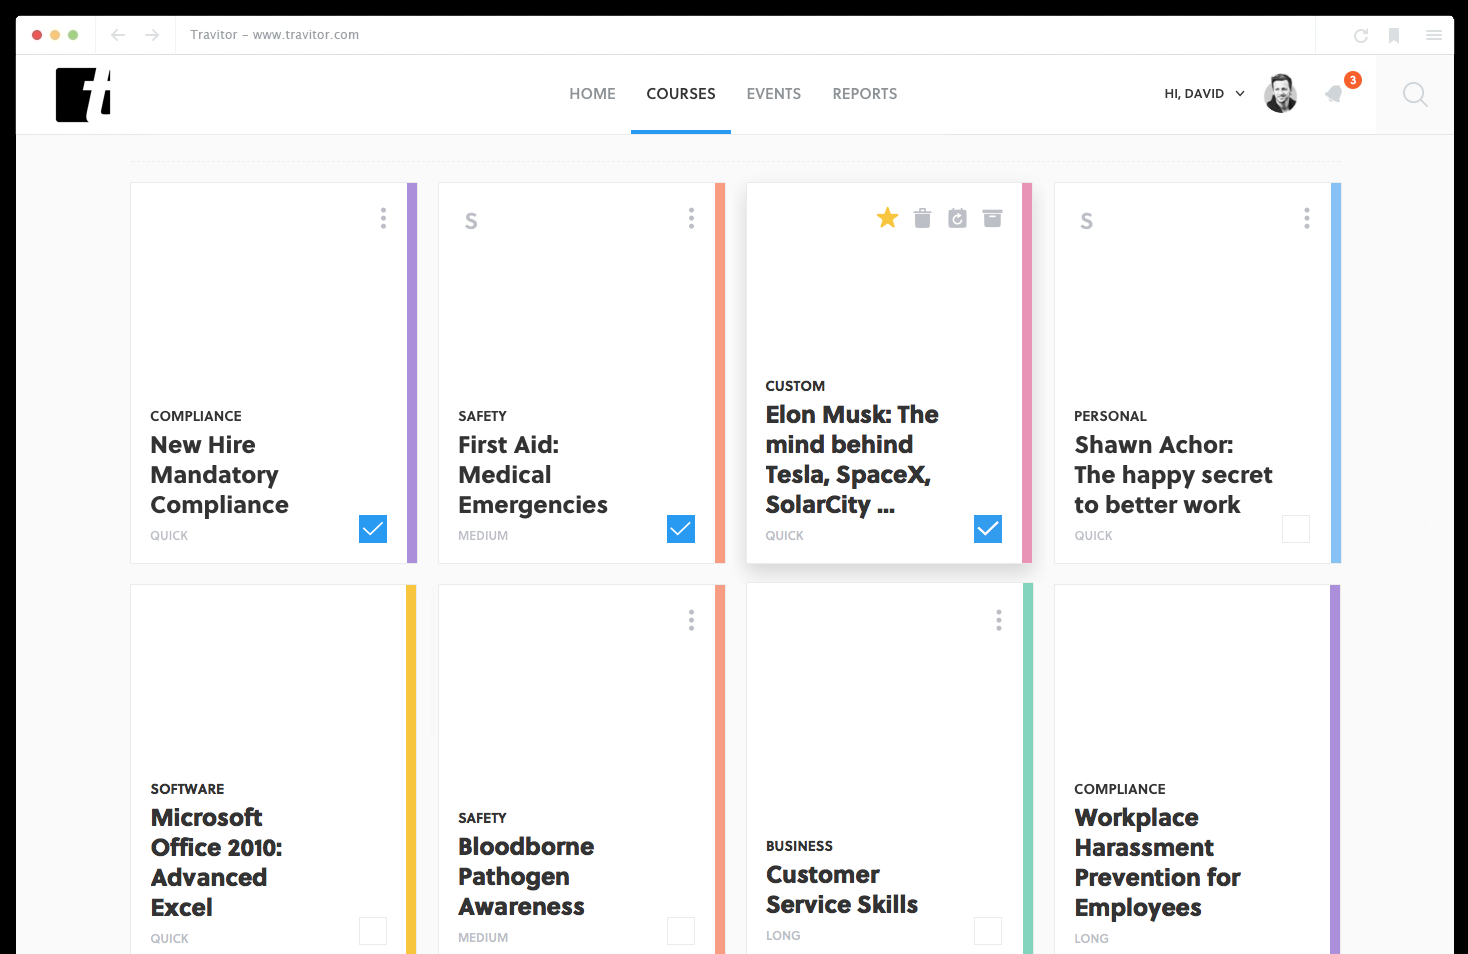1468x954 pixels.
Task: Open Microsoft Office 2010: Advanced Excel title
Action: (x=217, y=863)
